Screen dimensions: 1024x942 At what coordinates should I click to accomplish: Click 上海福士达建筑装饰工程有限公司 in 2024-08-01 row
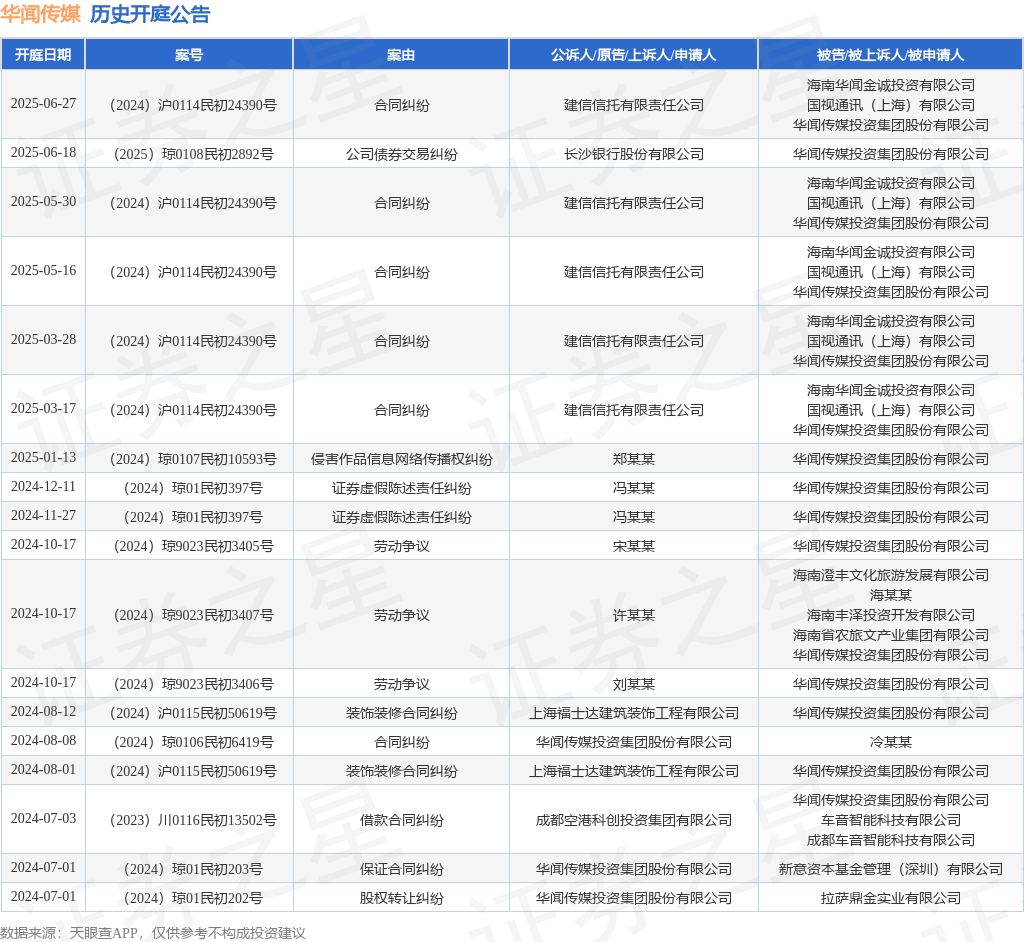point(633,771)
